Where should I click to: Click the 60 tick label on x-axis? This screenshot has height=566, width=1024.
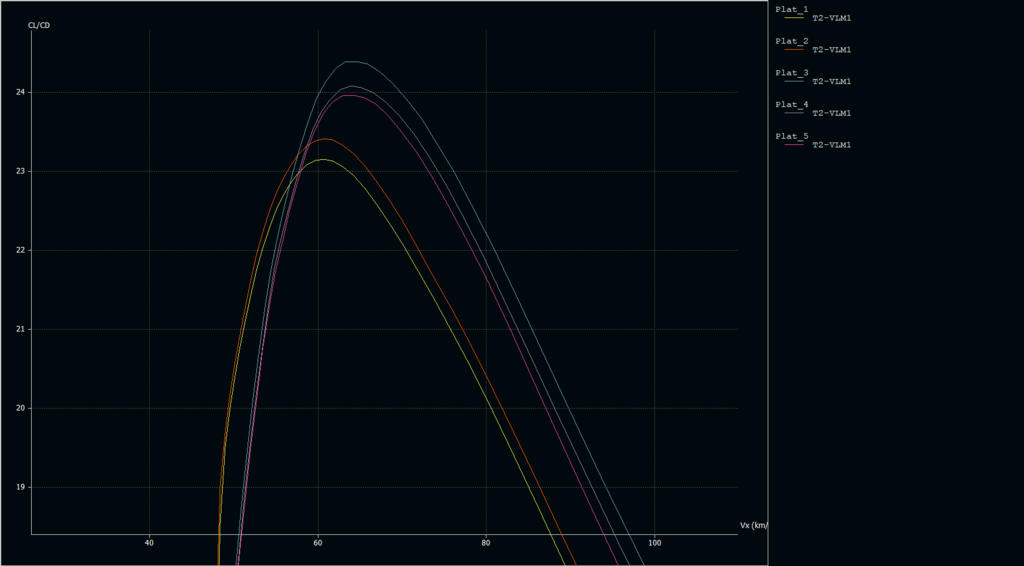318,543
